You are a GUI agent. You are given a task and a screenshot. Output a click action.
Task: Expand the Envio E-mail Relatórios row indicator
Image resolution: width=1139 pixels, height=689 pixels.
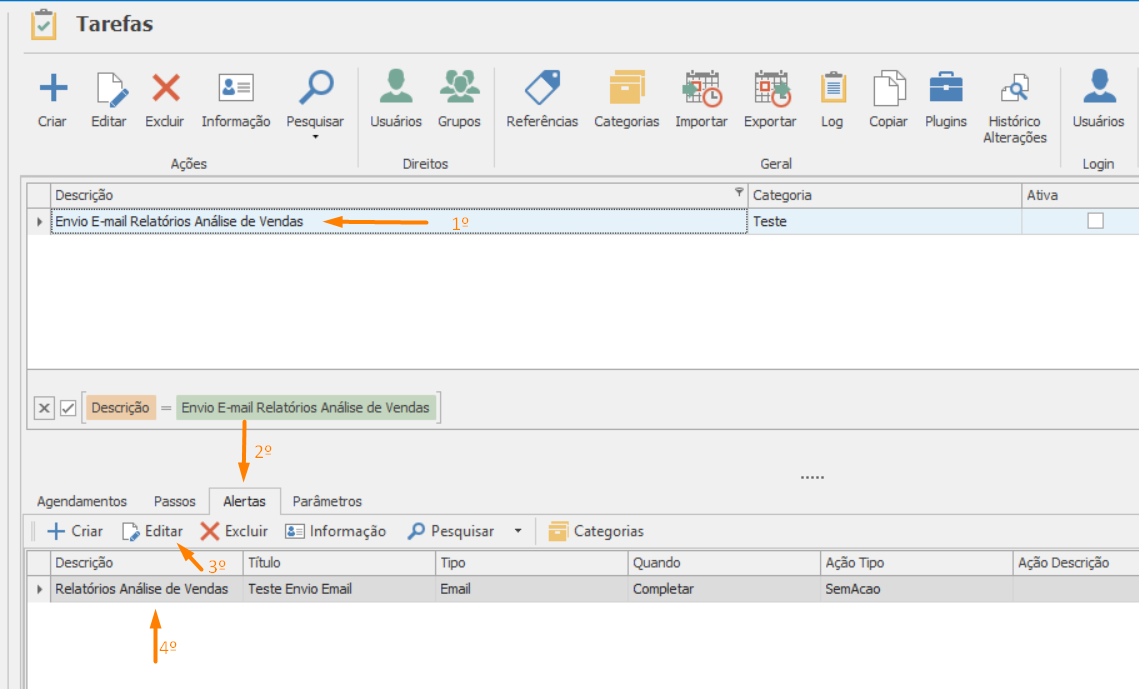[39, 221]
